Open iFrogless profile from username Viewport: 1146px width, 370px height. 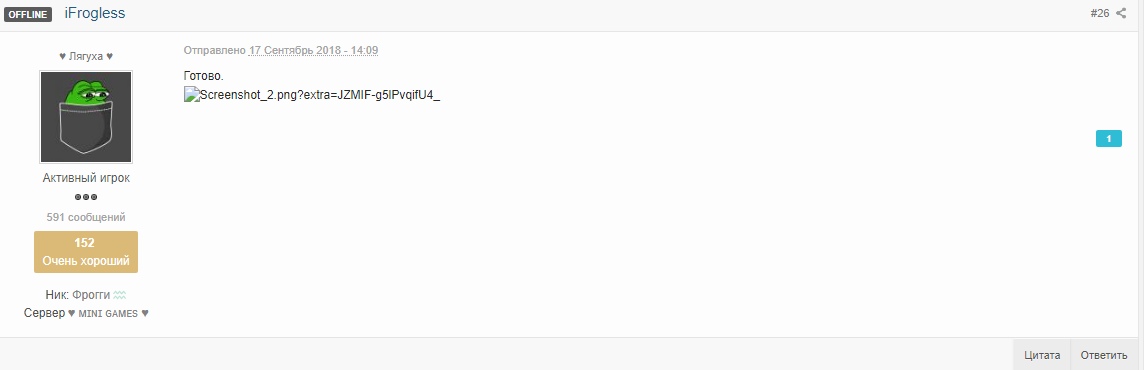pyautogui.click(x=95, y=13)
